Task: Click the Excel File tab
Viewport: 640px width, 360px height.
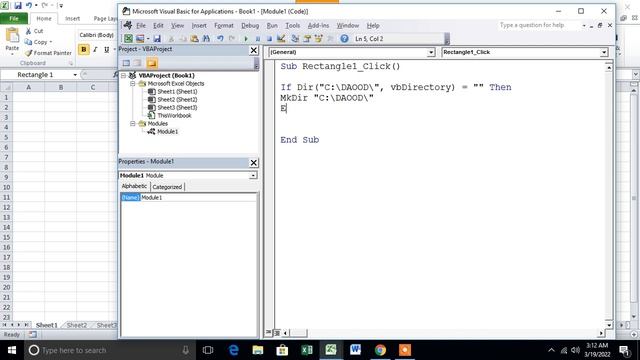Action: 14,18
